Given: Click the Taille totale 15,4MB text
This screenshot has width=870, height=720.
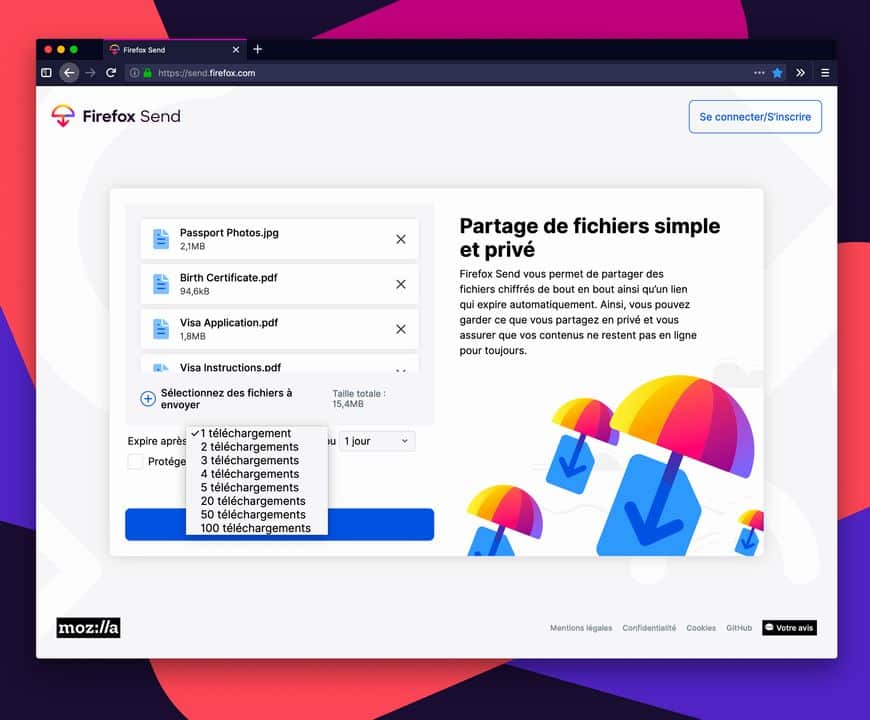Looking at the screenshot, I should (x=359, y=398).
